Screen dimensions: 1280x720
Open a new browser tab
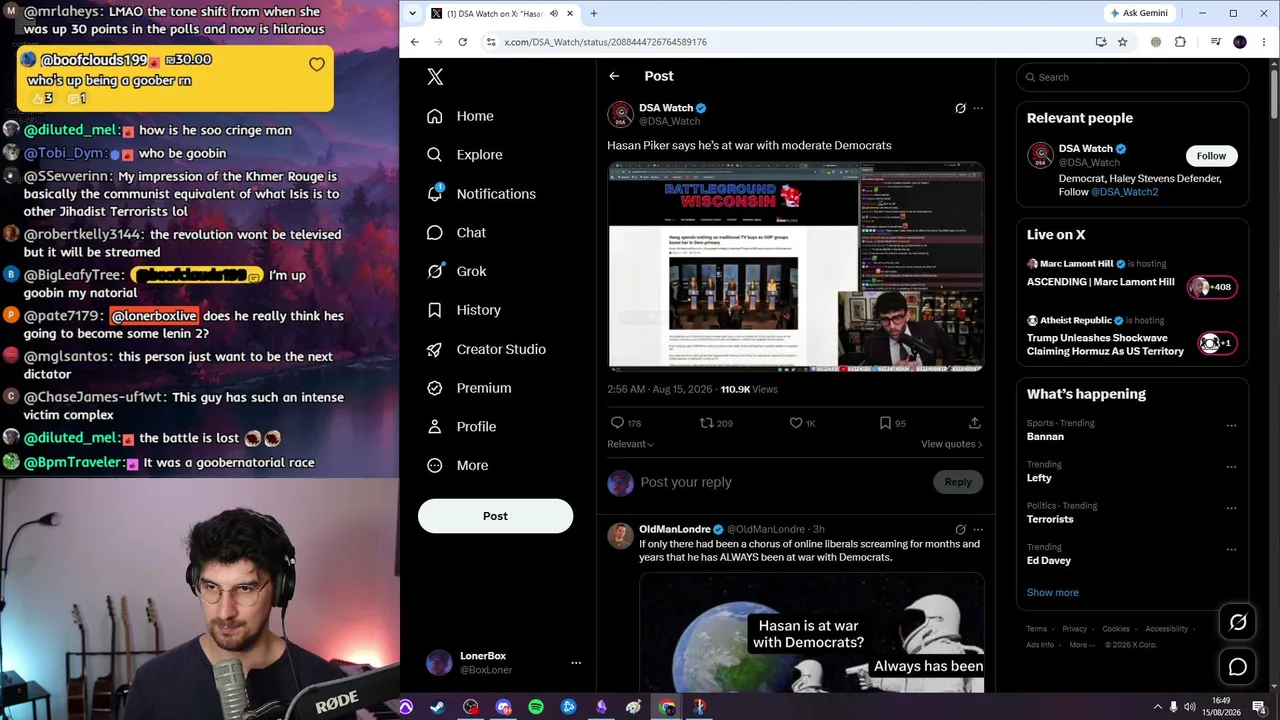(593, 13)
